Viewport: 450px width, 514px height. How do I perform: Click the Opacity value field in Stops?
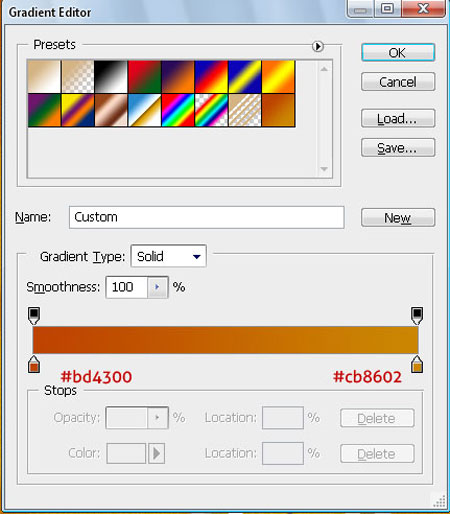coord(127,418)
